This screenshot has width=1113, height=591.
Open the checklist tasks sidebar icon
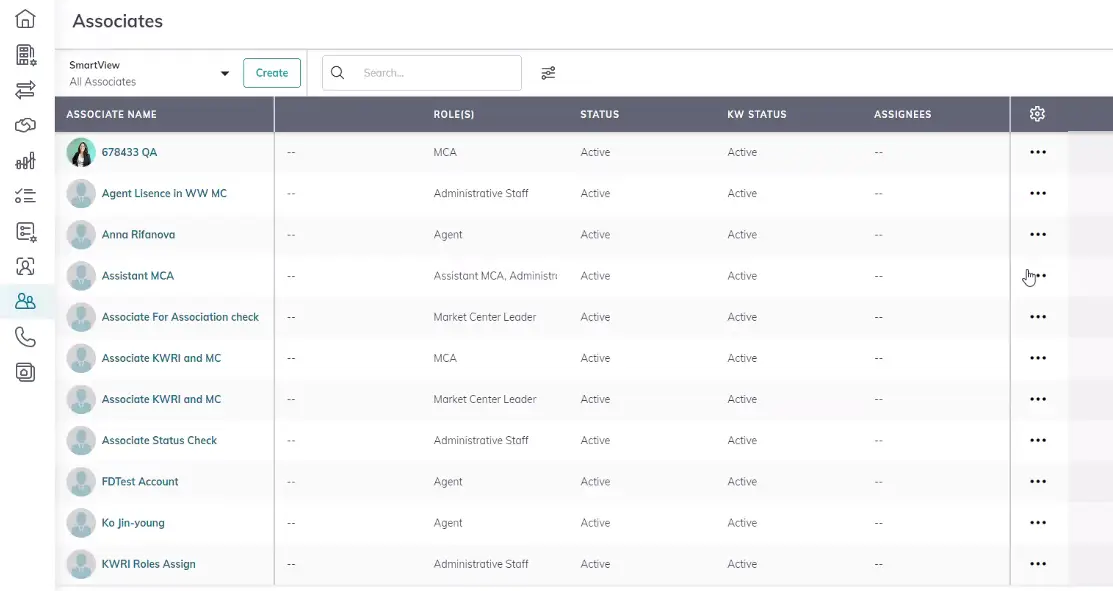click(25, 196)
